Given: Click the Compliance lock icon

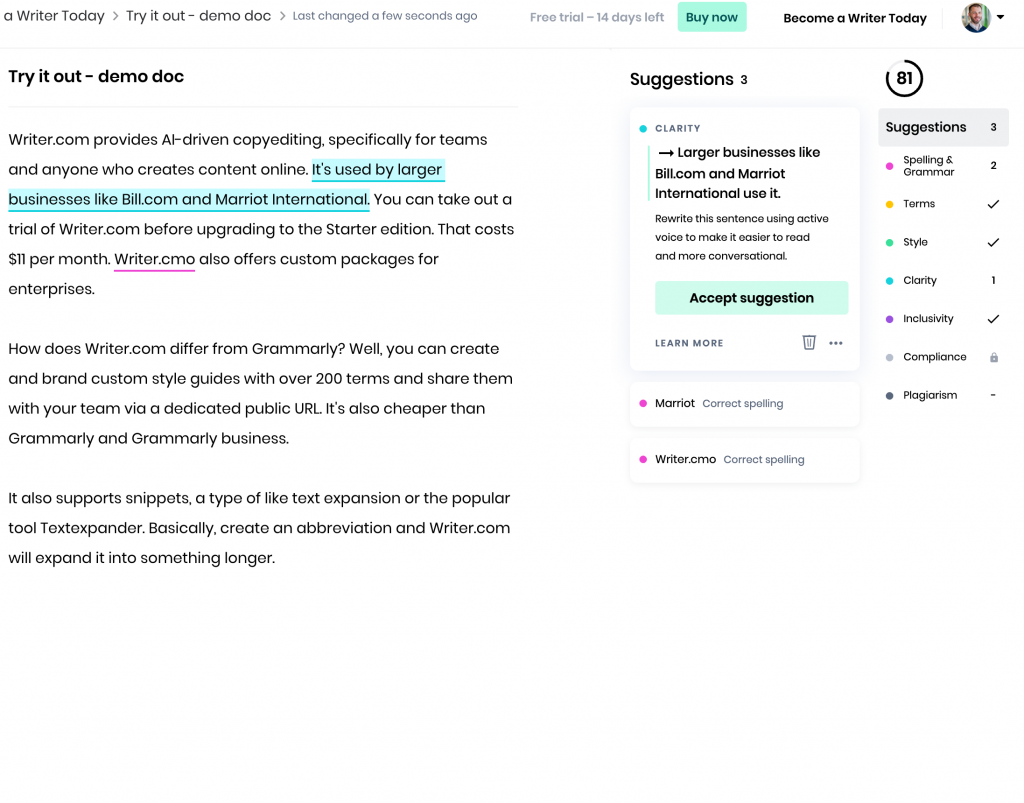Looking at the screenshot, I should click(x=993, y=357).
